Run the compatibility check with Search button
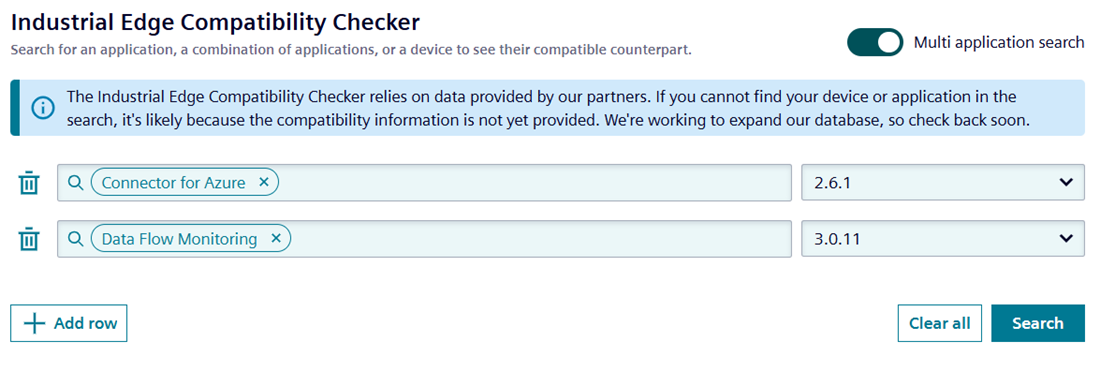 pyautogui.click(x=1038, y=323)
